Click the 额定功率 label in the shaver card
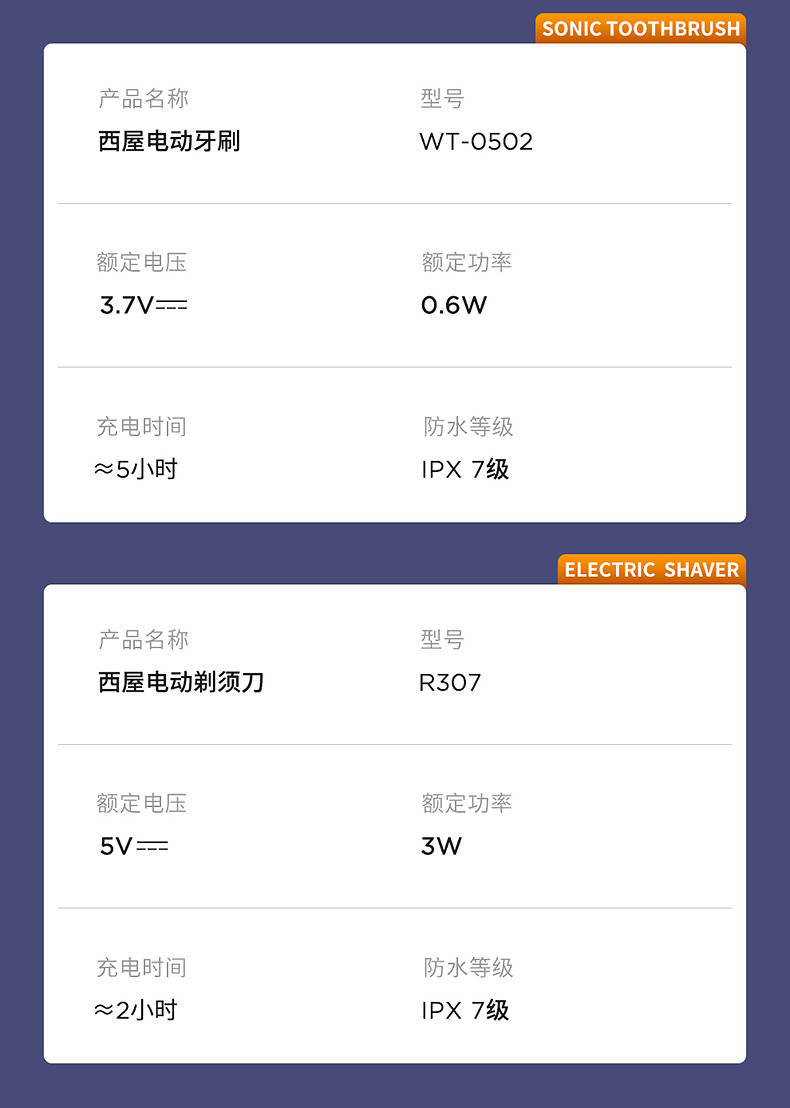The width and height of the screenshot is (790, 1108). [467, 803]
